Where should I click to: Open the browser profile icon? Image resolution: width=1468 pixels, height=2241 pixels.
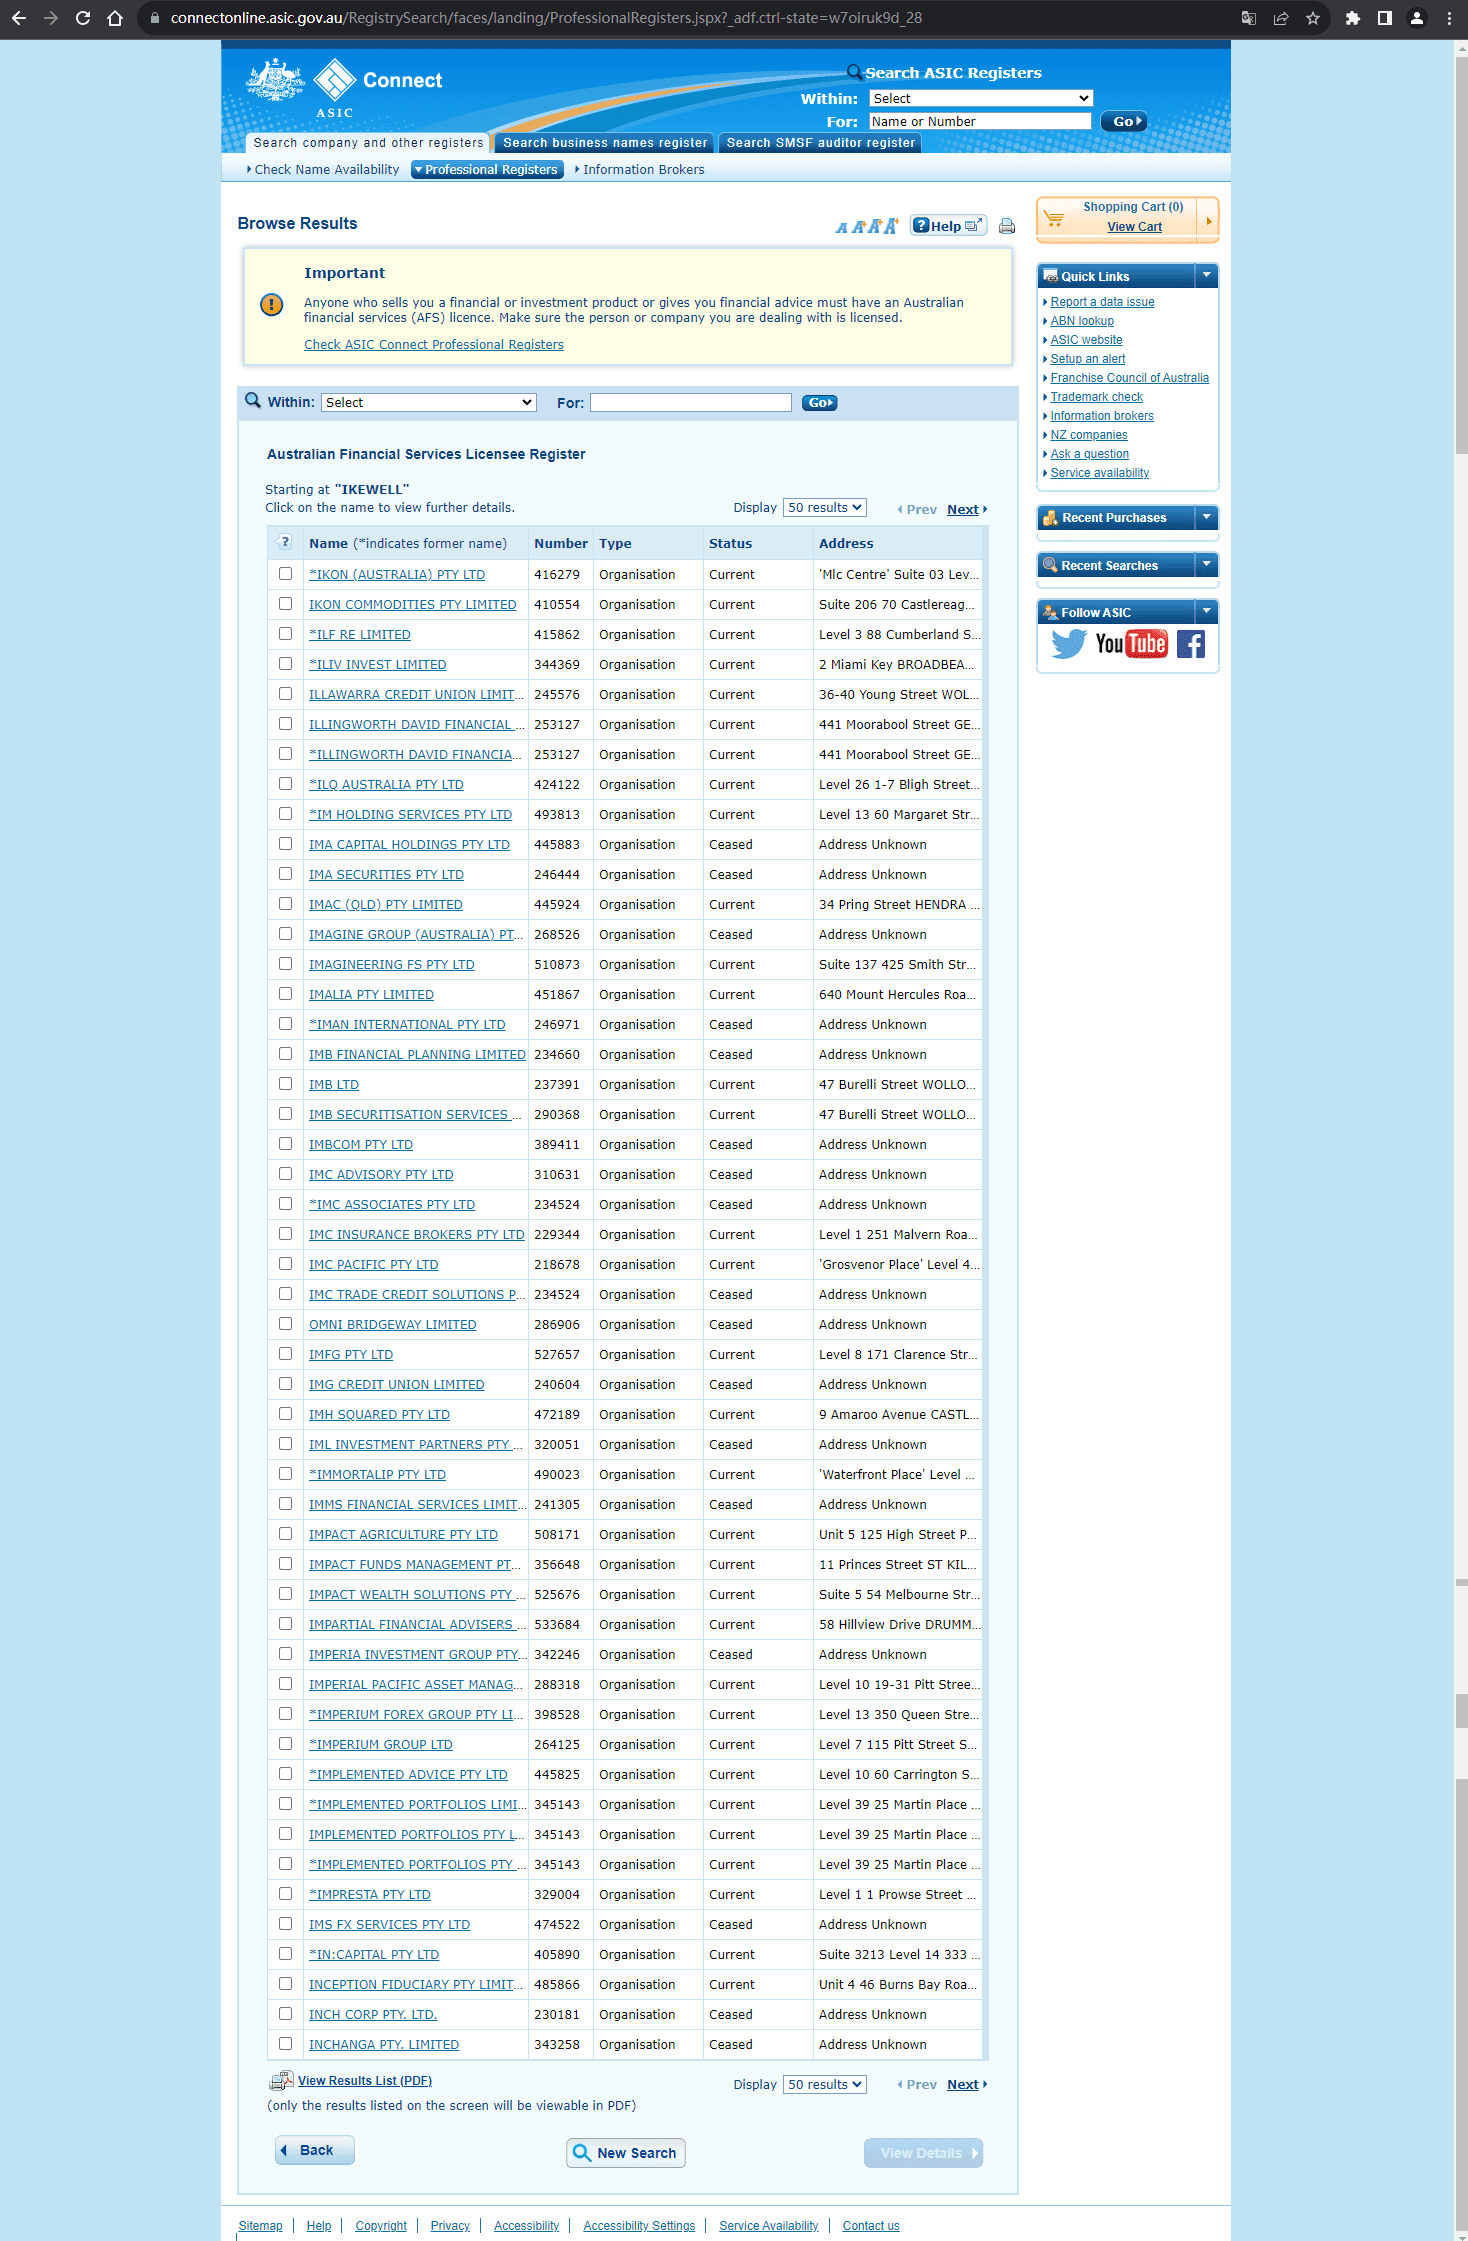point(1417,18)
